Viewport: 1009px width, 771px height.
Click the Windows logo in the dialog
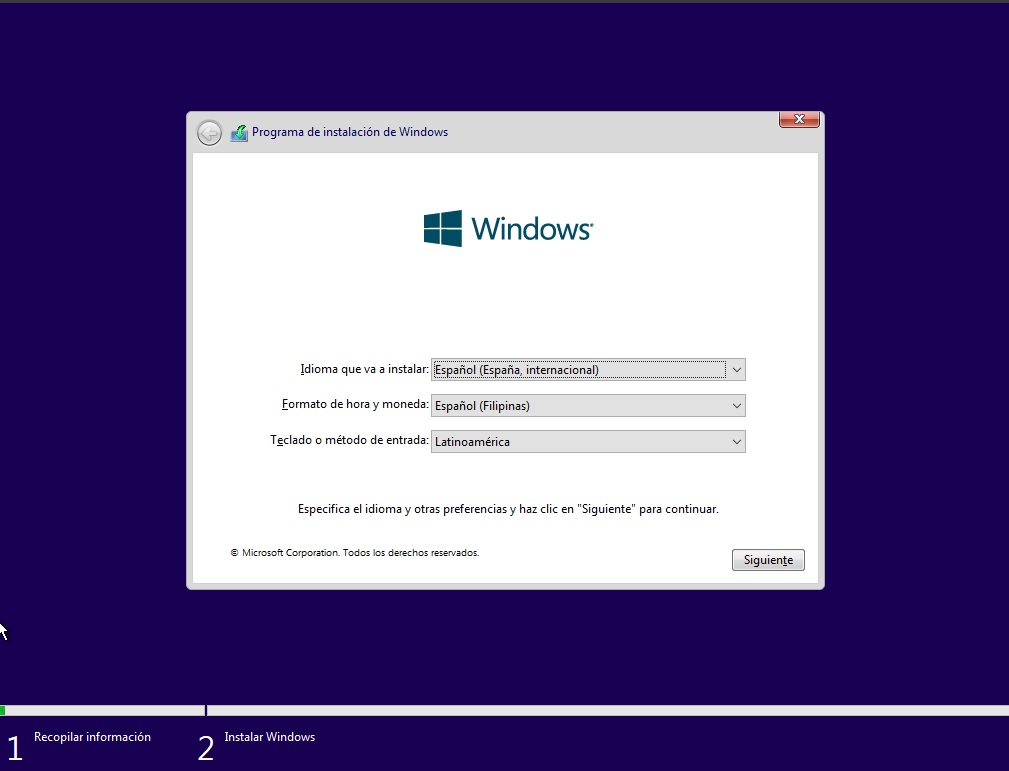click(x=508, y=228)
